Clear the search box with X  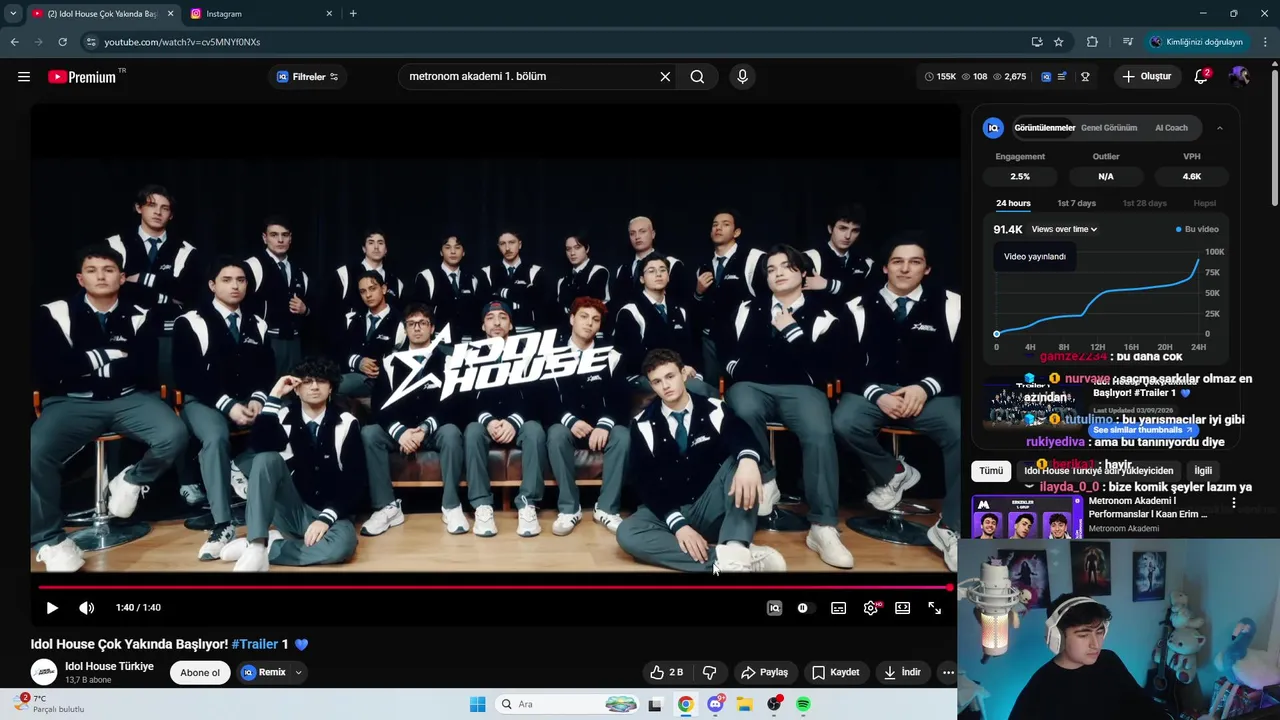coord(665,77)
